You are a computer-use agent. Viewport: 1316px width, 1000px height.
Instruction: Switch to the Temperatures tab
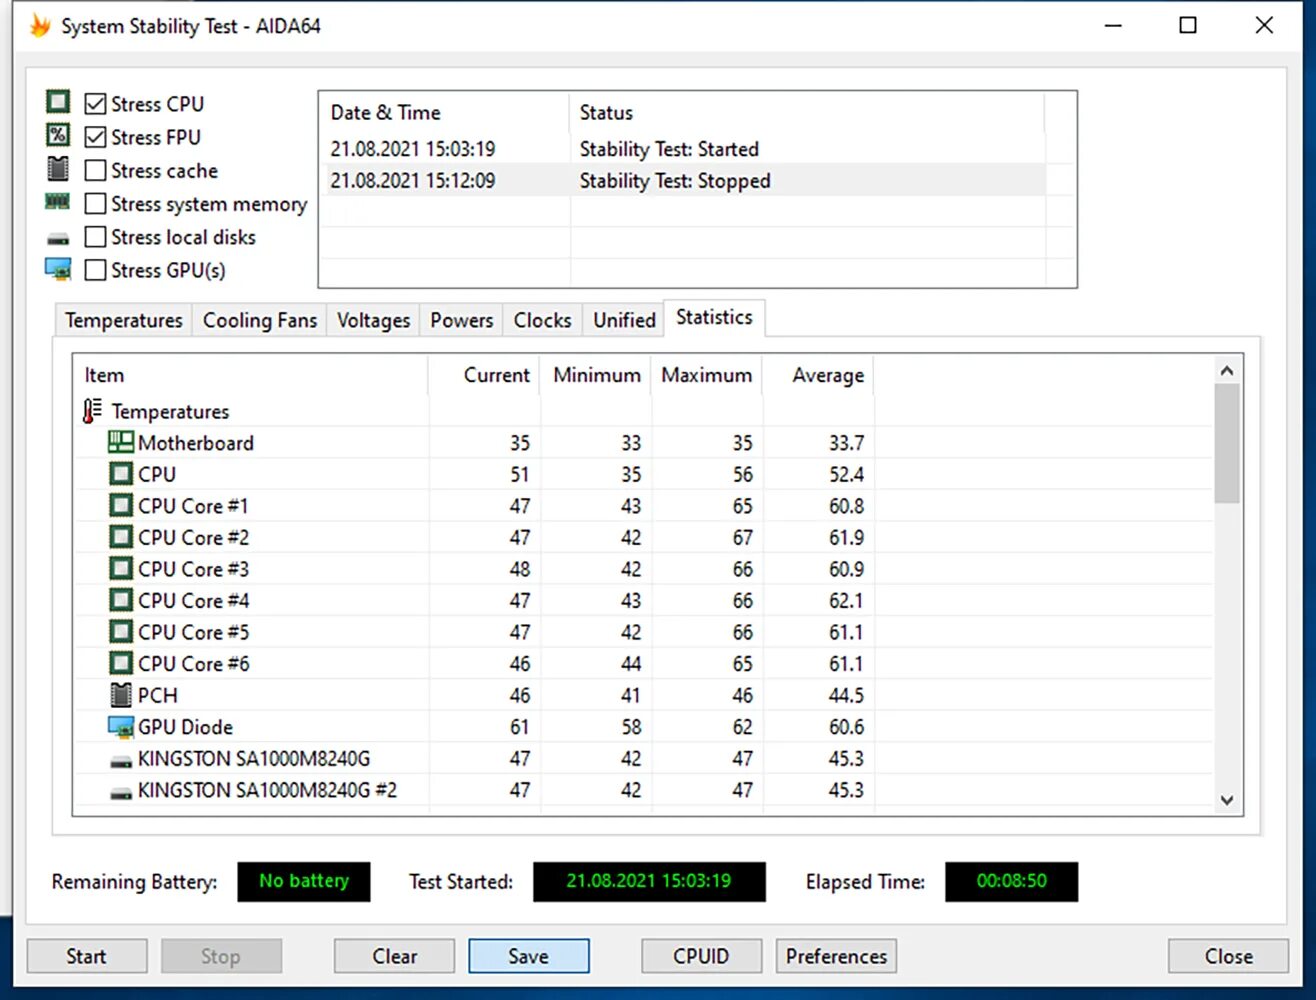click(x=123, y=320)
